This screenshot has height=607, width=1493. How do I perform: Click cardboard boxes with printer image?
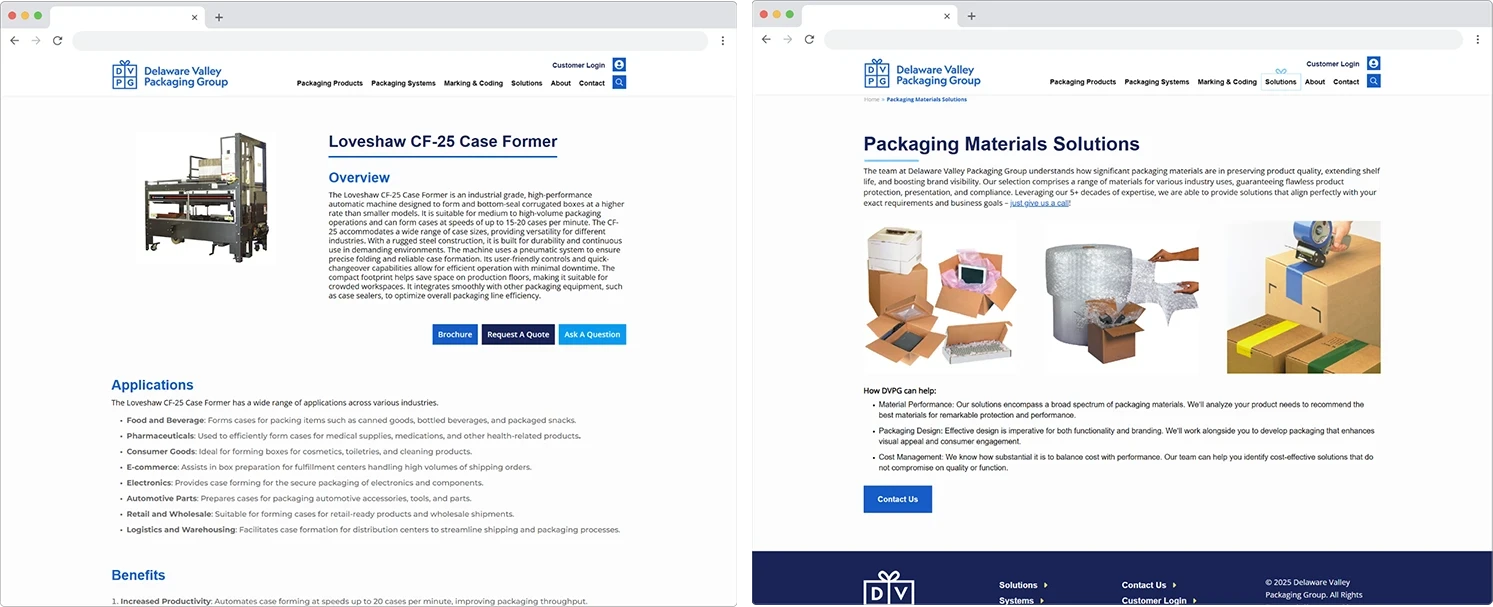click(x=940, y=297)
